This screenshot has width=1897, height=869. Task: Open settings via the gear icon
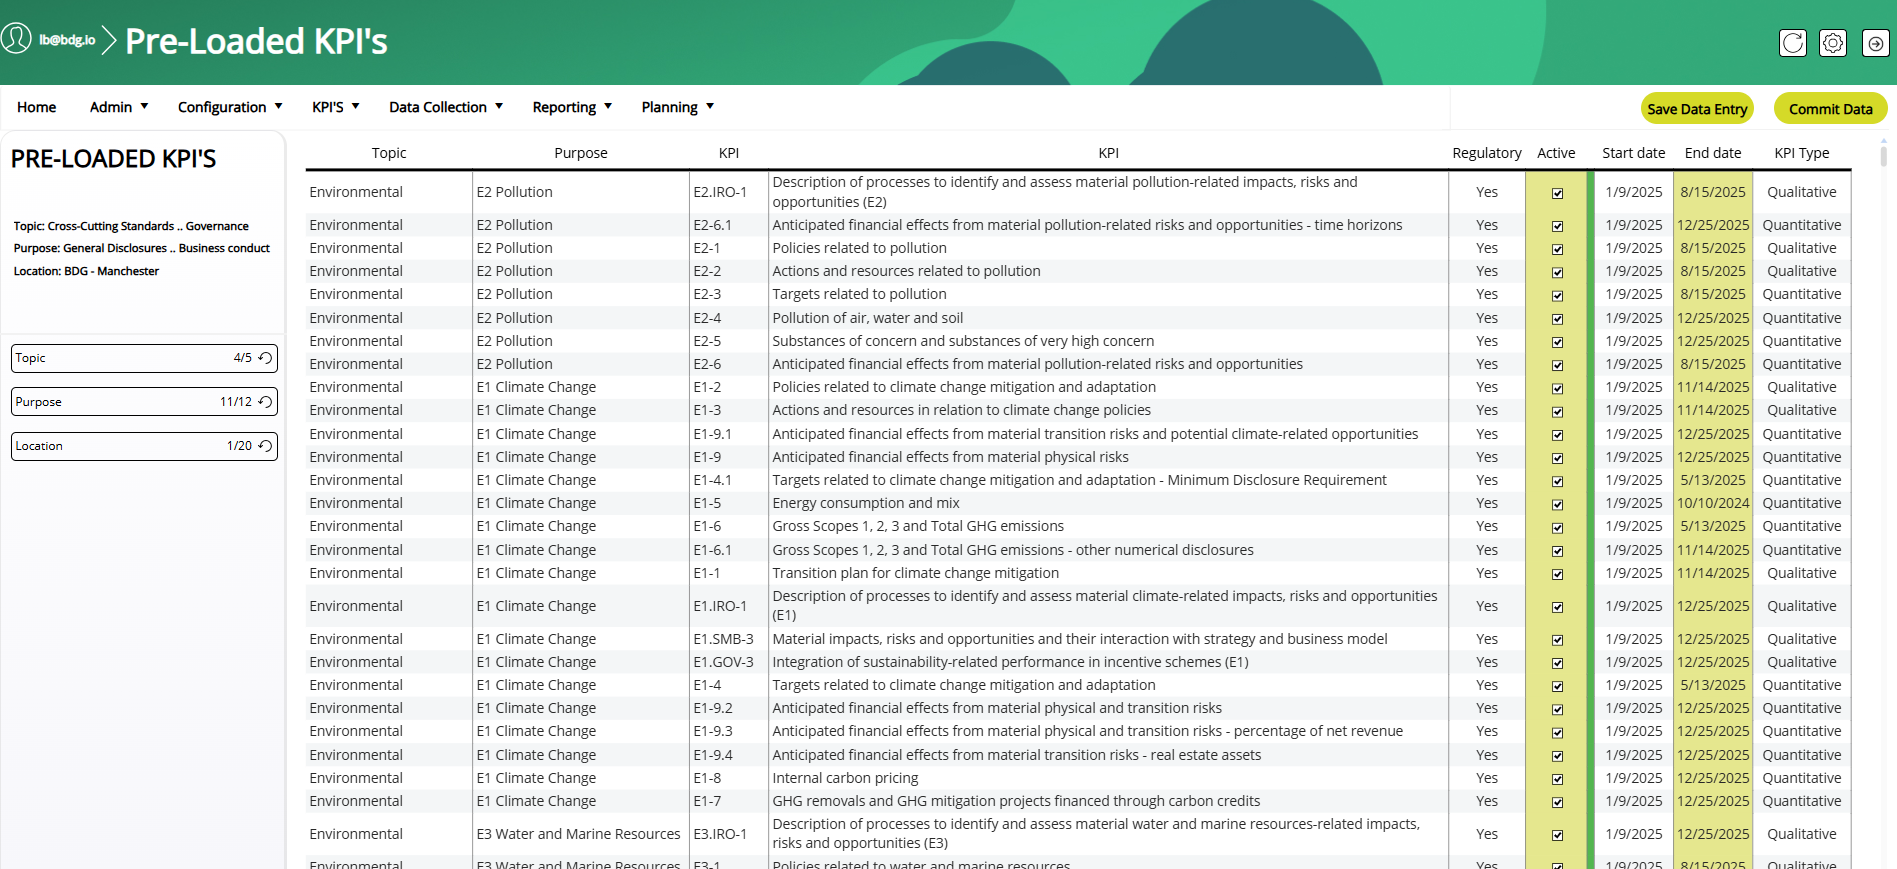pyautogui.click(x=1832, y=43)
